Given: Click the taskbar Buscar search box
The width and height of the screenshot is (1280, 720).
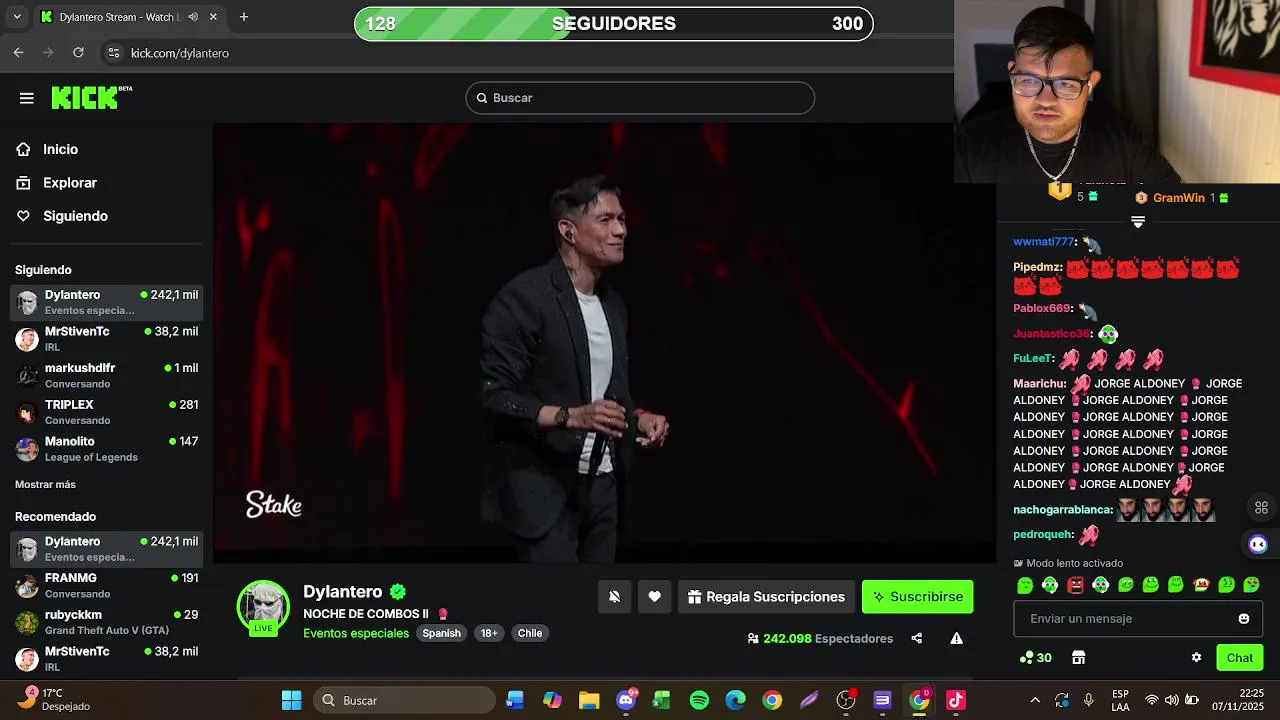Looking at the screenshot, I should click(405, 700).
